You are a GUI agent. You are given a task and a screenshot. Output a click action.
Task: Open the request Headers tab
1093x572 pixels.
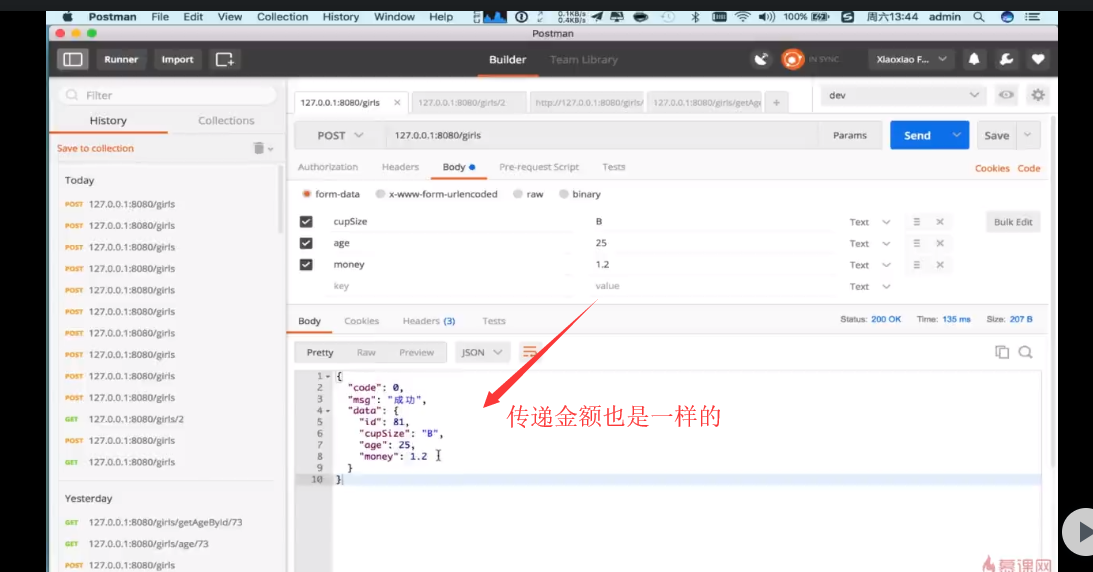coord(400,167)
